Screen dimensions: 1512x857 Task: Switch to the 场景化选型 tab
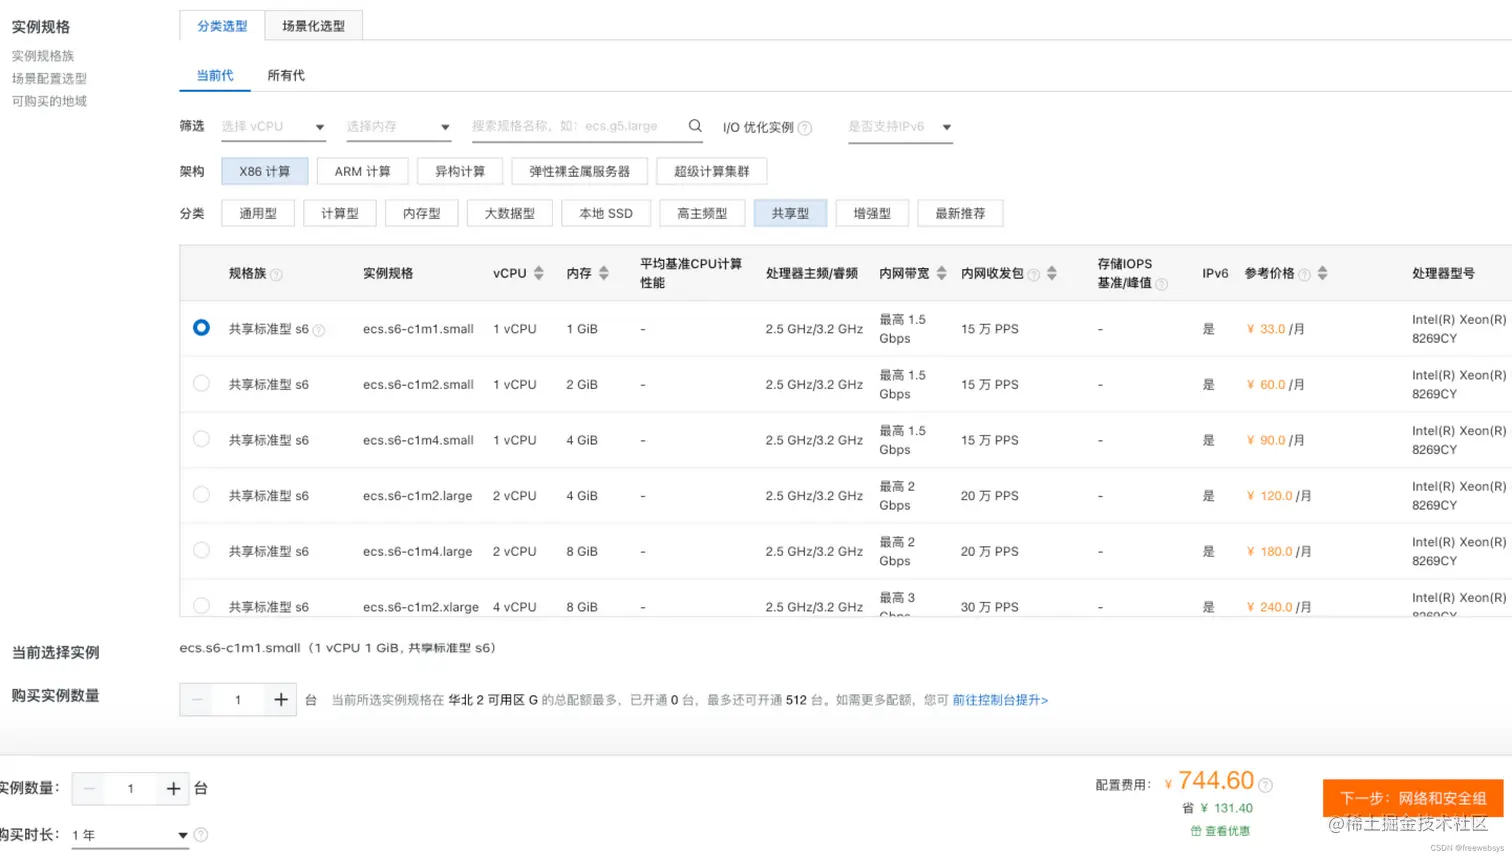click(313, 25)
